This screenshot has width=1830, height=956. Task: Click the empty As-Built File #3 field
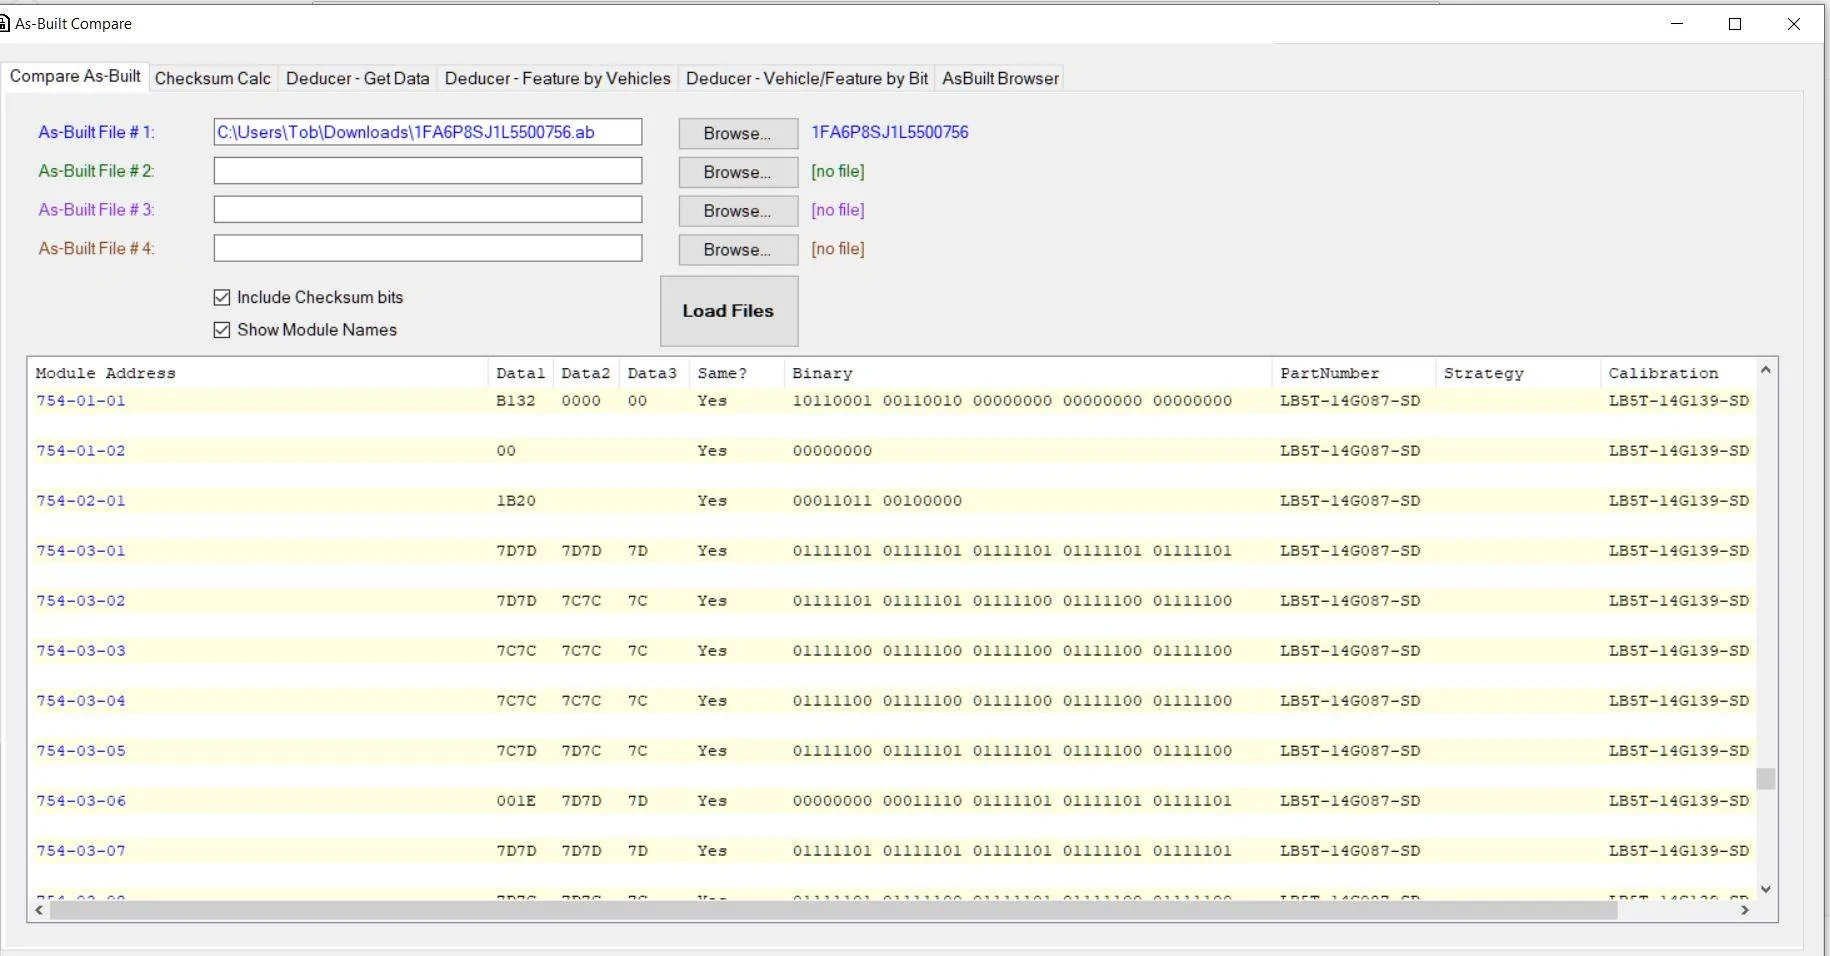click(427, 209)
